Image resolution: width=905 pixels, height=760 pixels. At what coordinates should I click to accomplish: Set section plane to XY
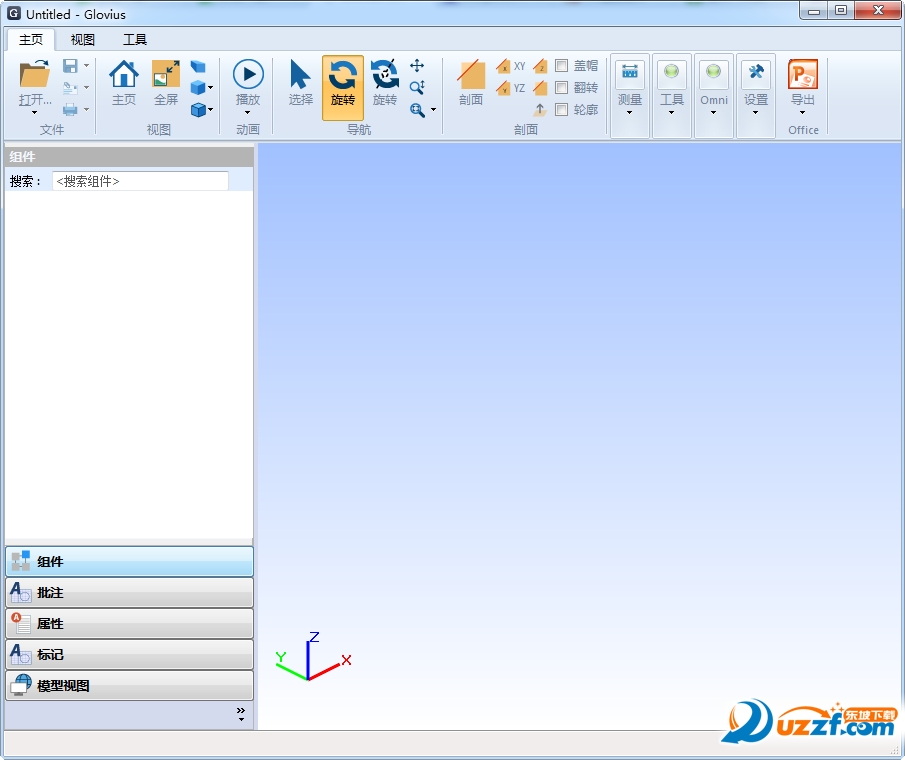511,66
